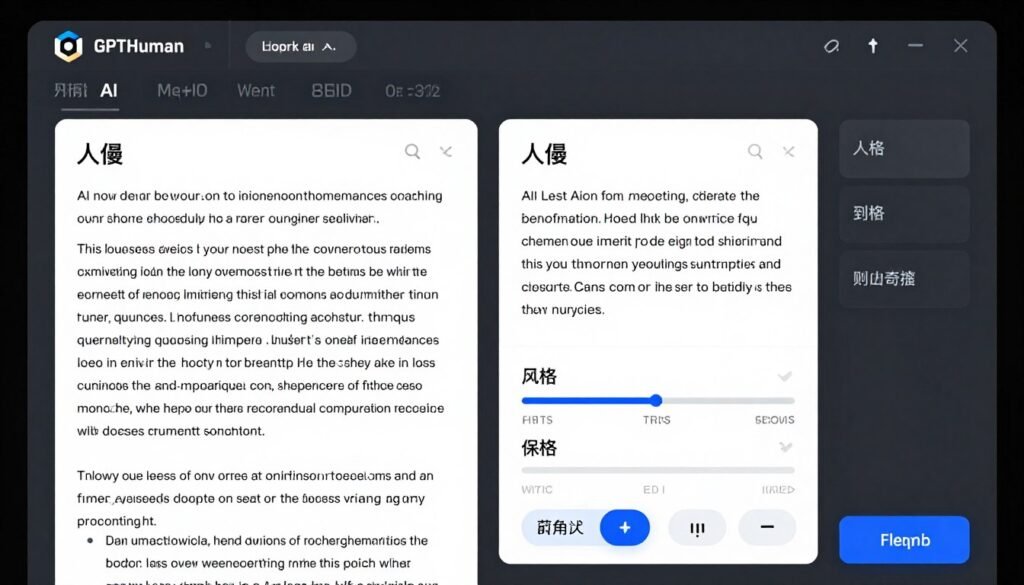
Task: Select the Went tab
Action: click(x=255, y=90)
